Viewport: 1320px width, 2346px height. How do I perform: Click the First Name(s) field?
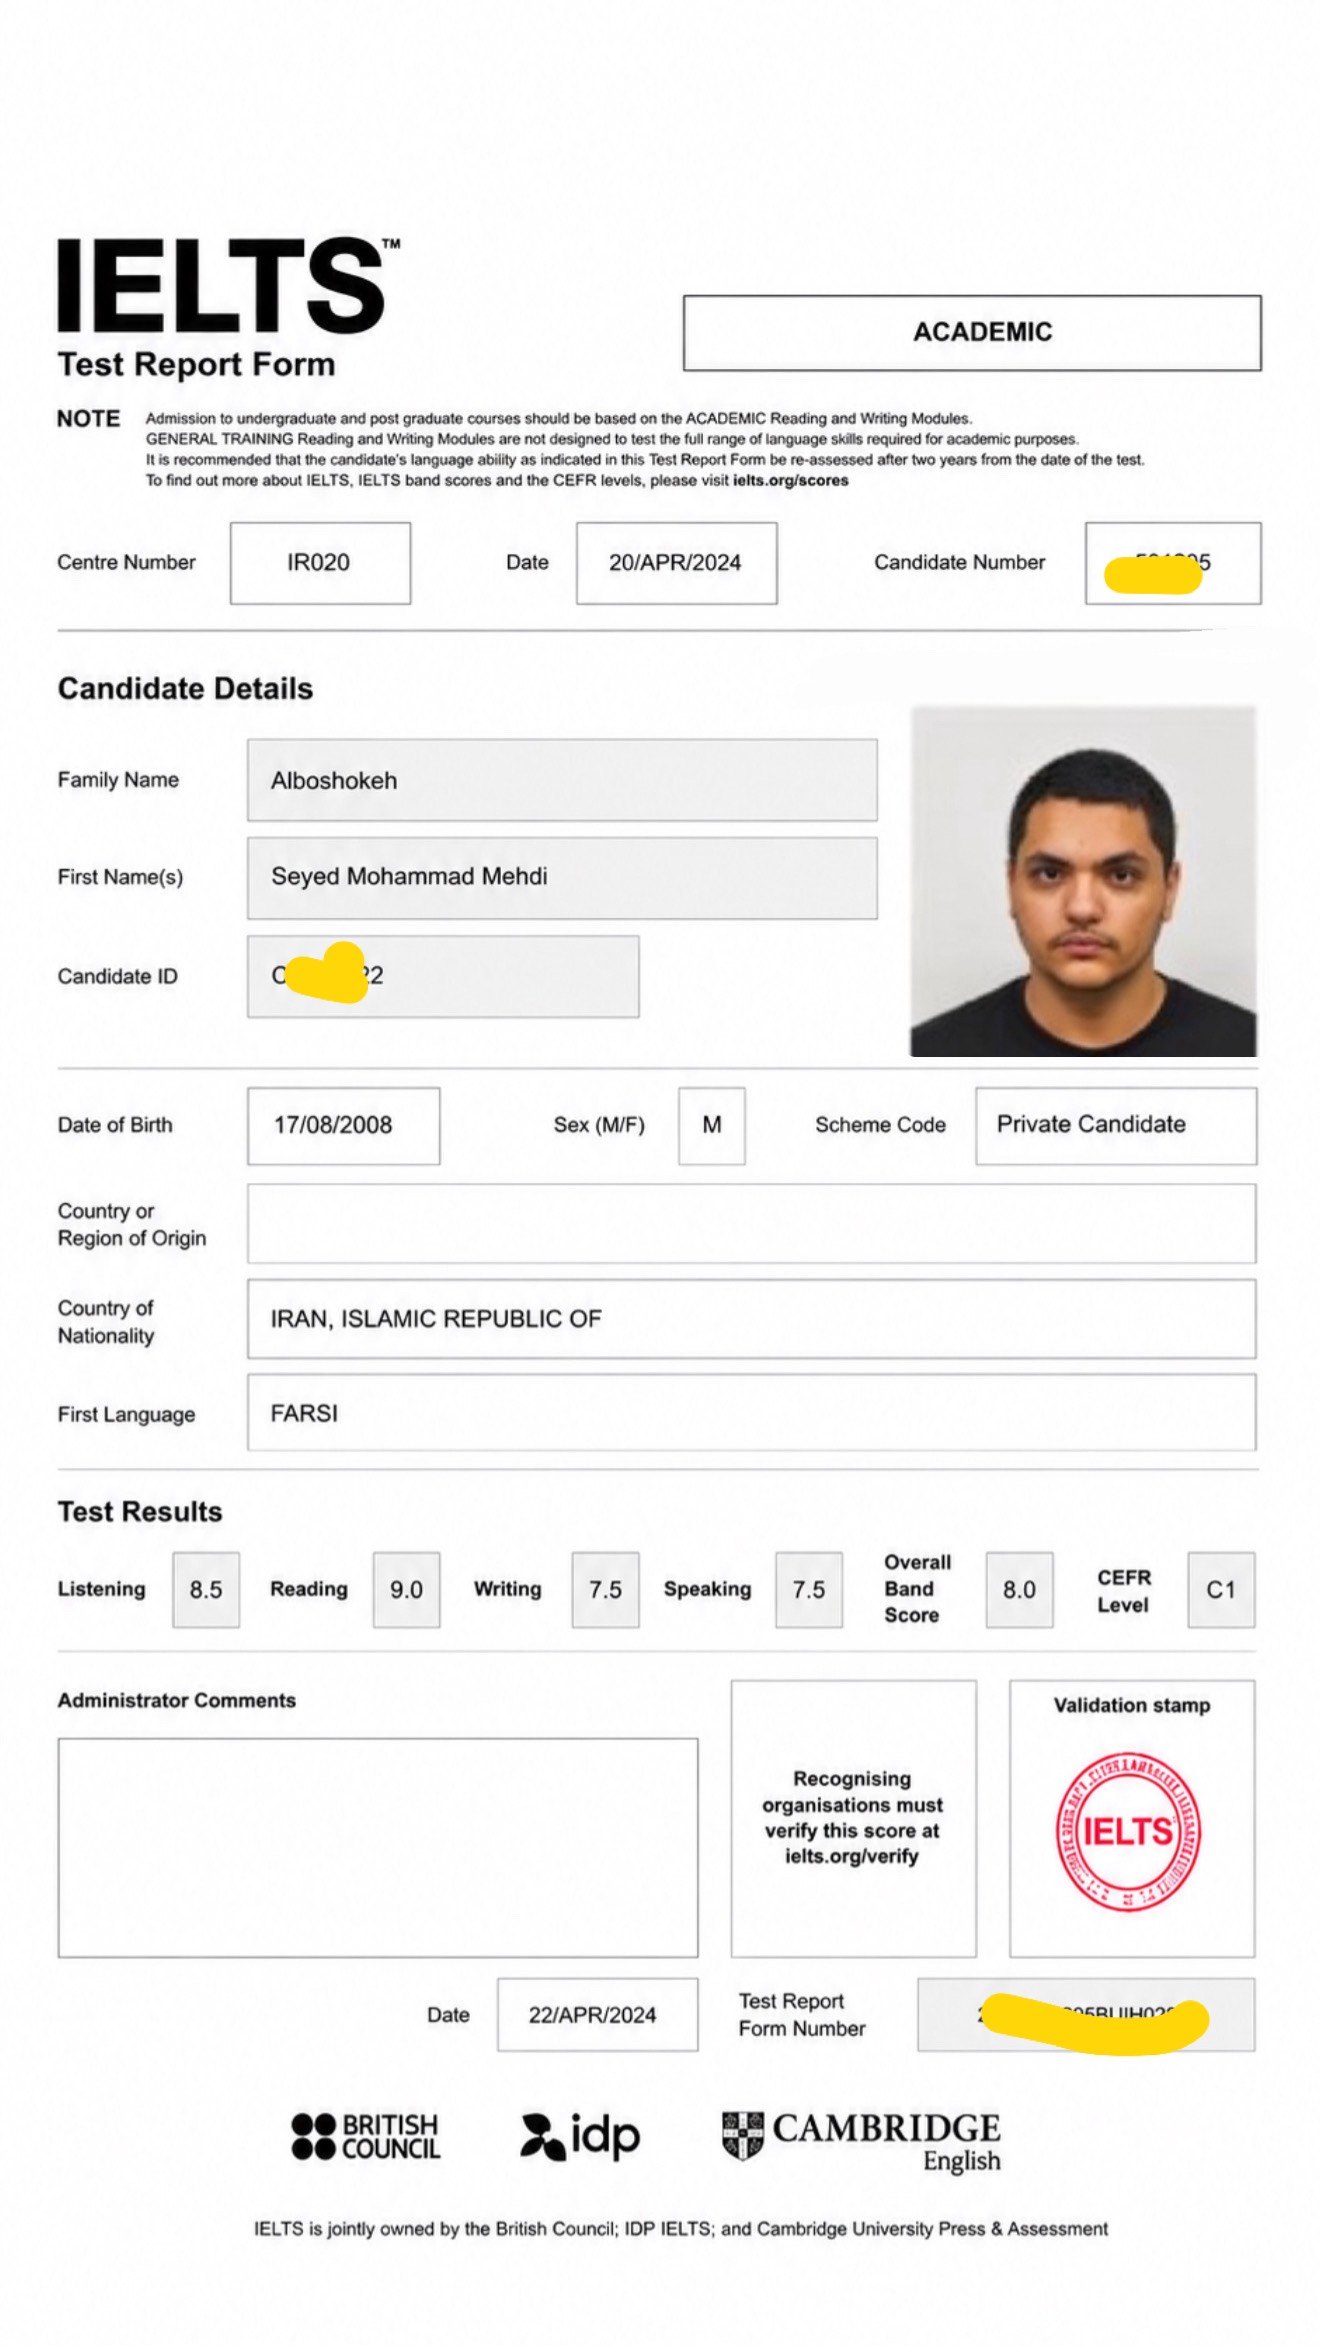[x=562, y=878]
